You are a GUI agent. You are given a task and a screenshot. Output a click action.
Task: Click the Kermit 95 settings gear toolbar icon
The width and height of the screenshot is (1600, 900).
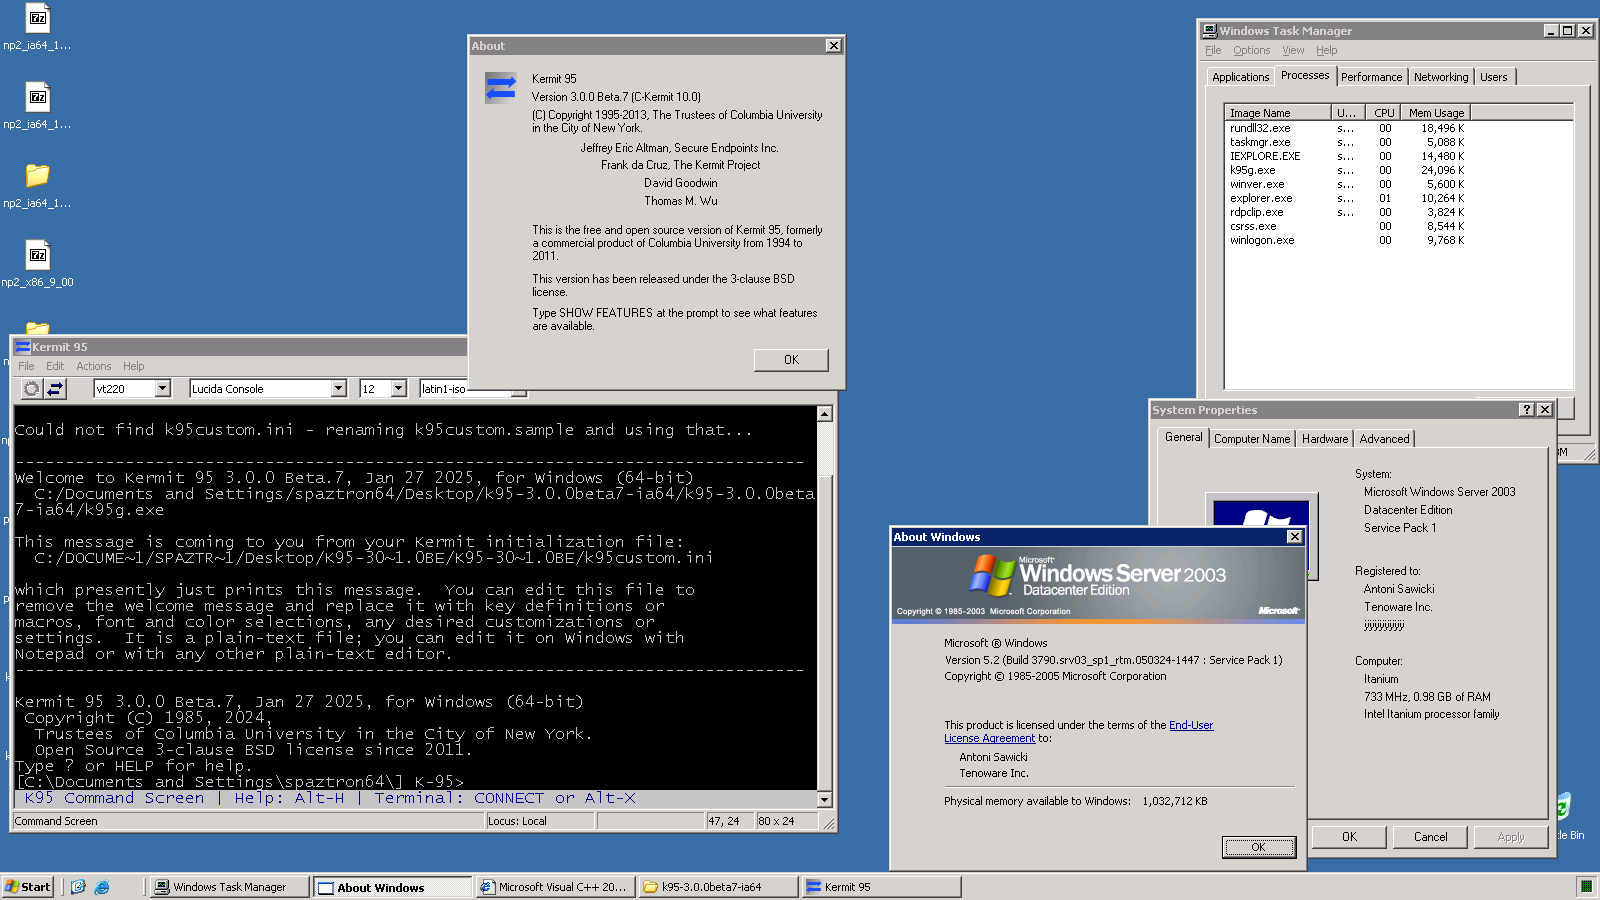[32, 389]
